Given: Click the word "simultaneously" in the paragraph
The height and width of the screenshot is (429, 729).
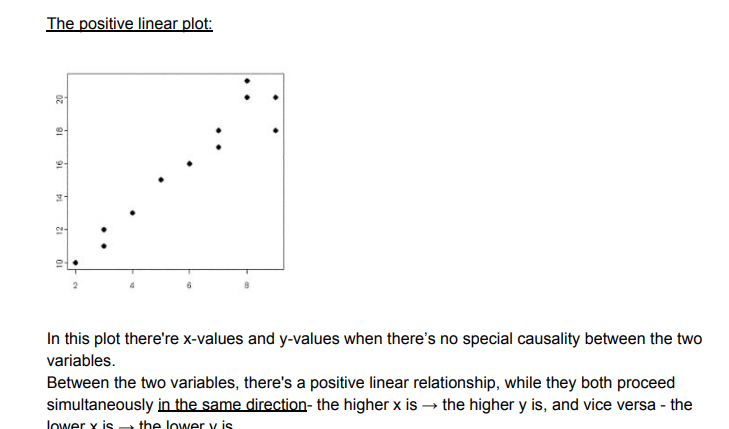Looking at the screenshot, I should [x=100, y=405].
